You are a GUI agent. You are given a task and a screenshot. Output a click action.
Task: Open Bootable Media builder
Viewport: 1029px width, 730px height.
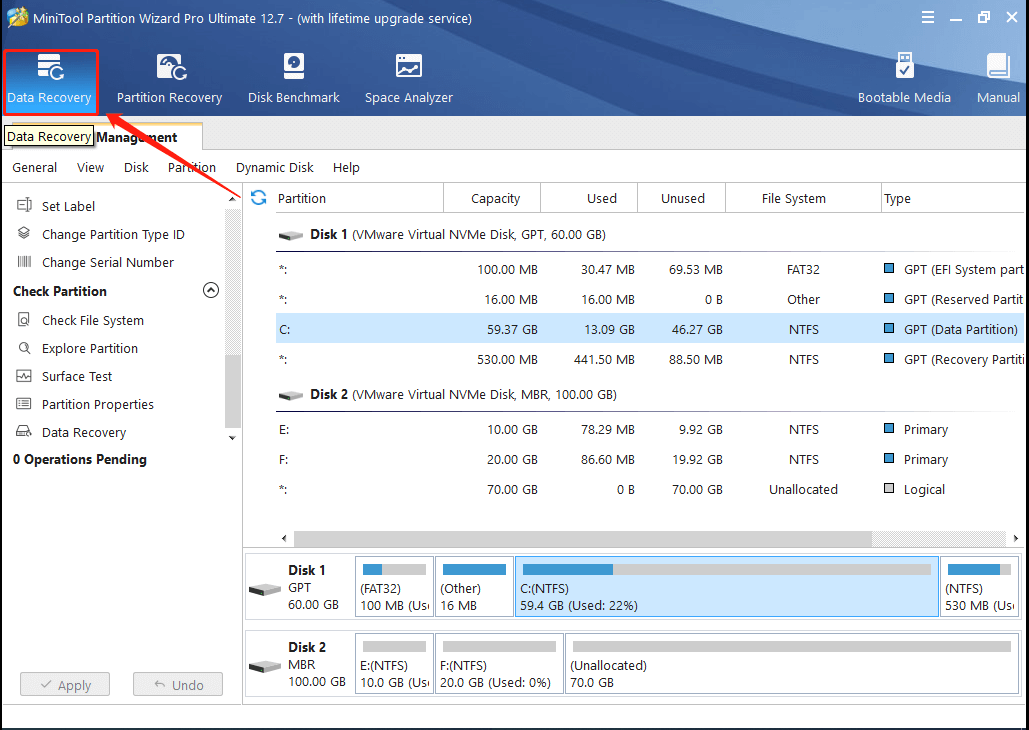click(x=904, y=81)
